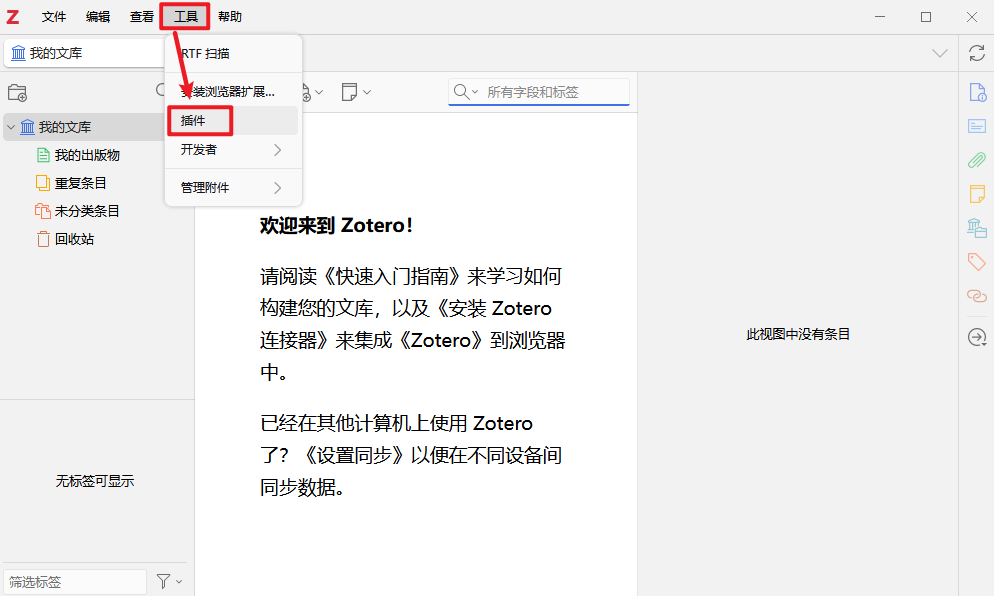
Task: Show Libraries and Collections section icon
Action: pos(976,228)
